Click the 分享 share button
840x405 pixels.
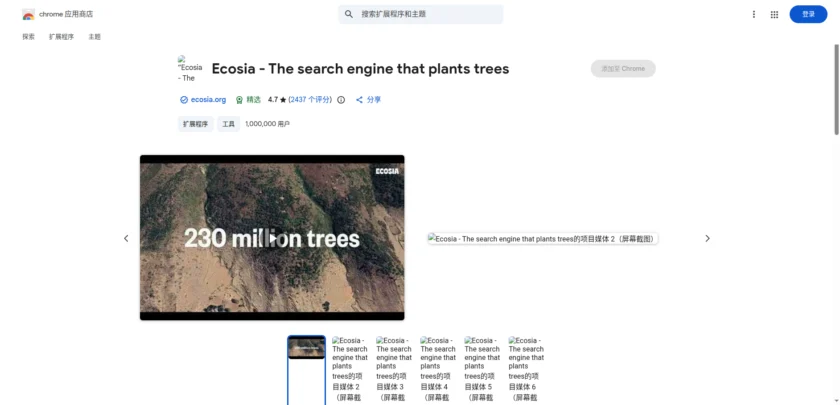pyautogui.click(x=368, y=100)
